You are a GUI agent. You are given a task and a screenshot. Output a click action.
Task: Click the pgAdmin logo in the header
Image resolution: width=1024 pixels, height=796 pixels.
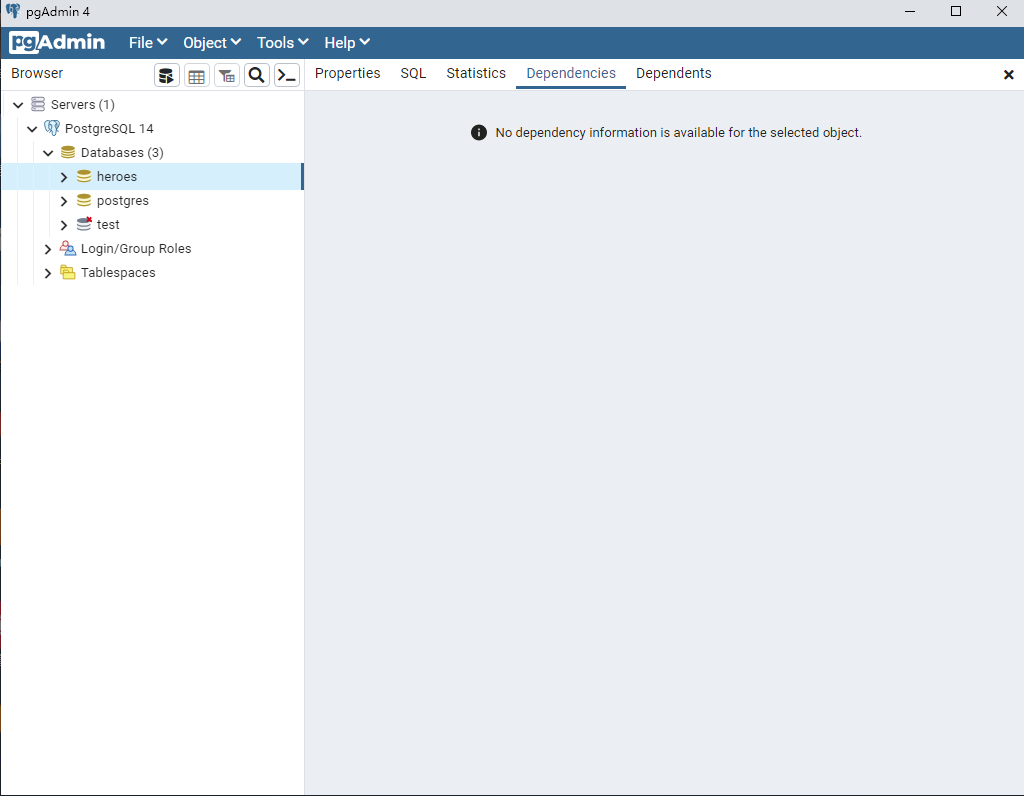pos(57,42)
